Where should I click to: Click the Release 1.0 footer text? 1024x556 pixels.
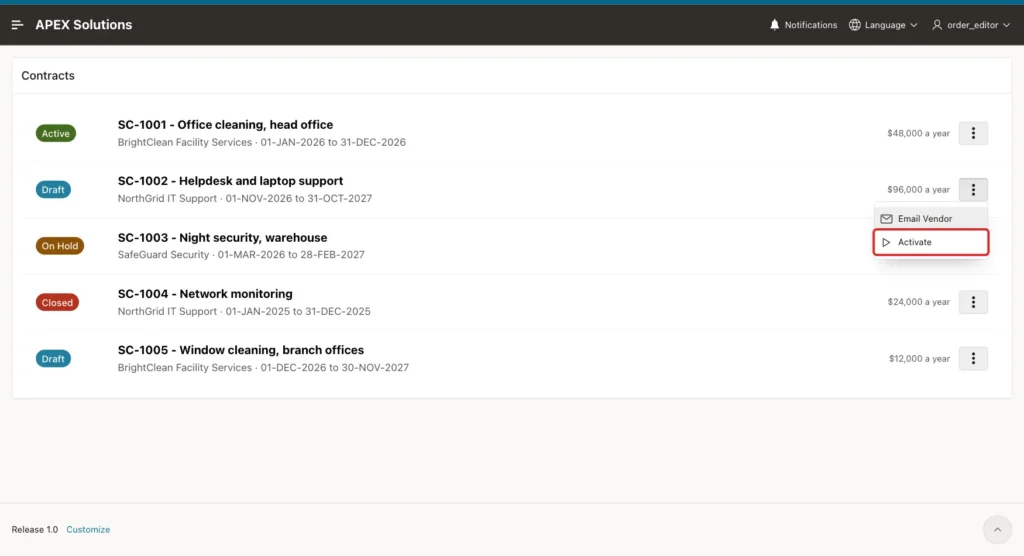click(35, 529)
